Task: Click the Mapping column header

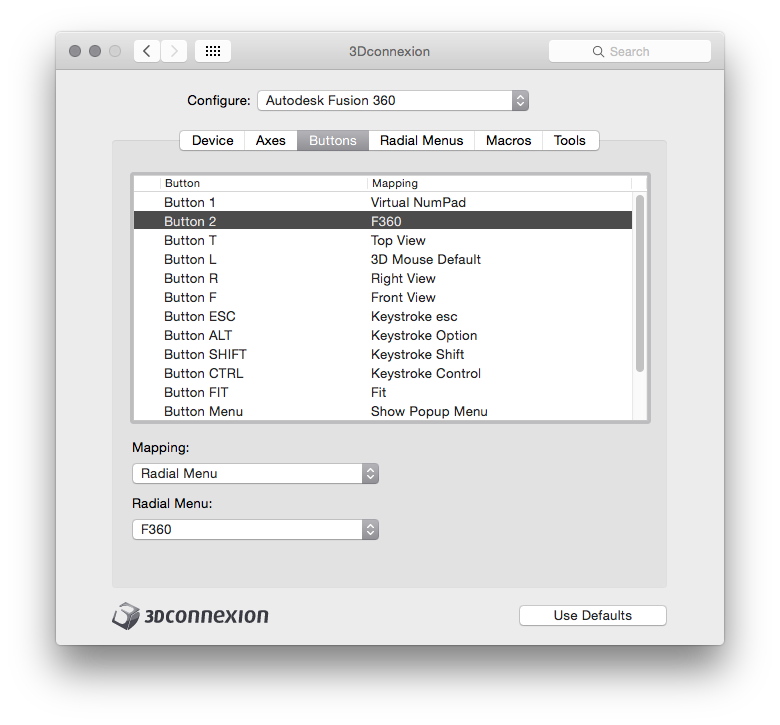Action: tap(499, 183)
